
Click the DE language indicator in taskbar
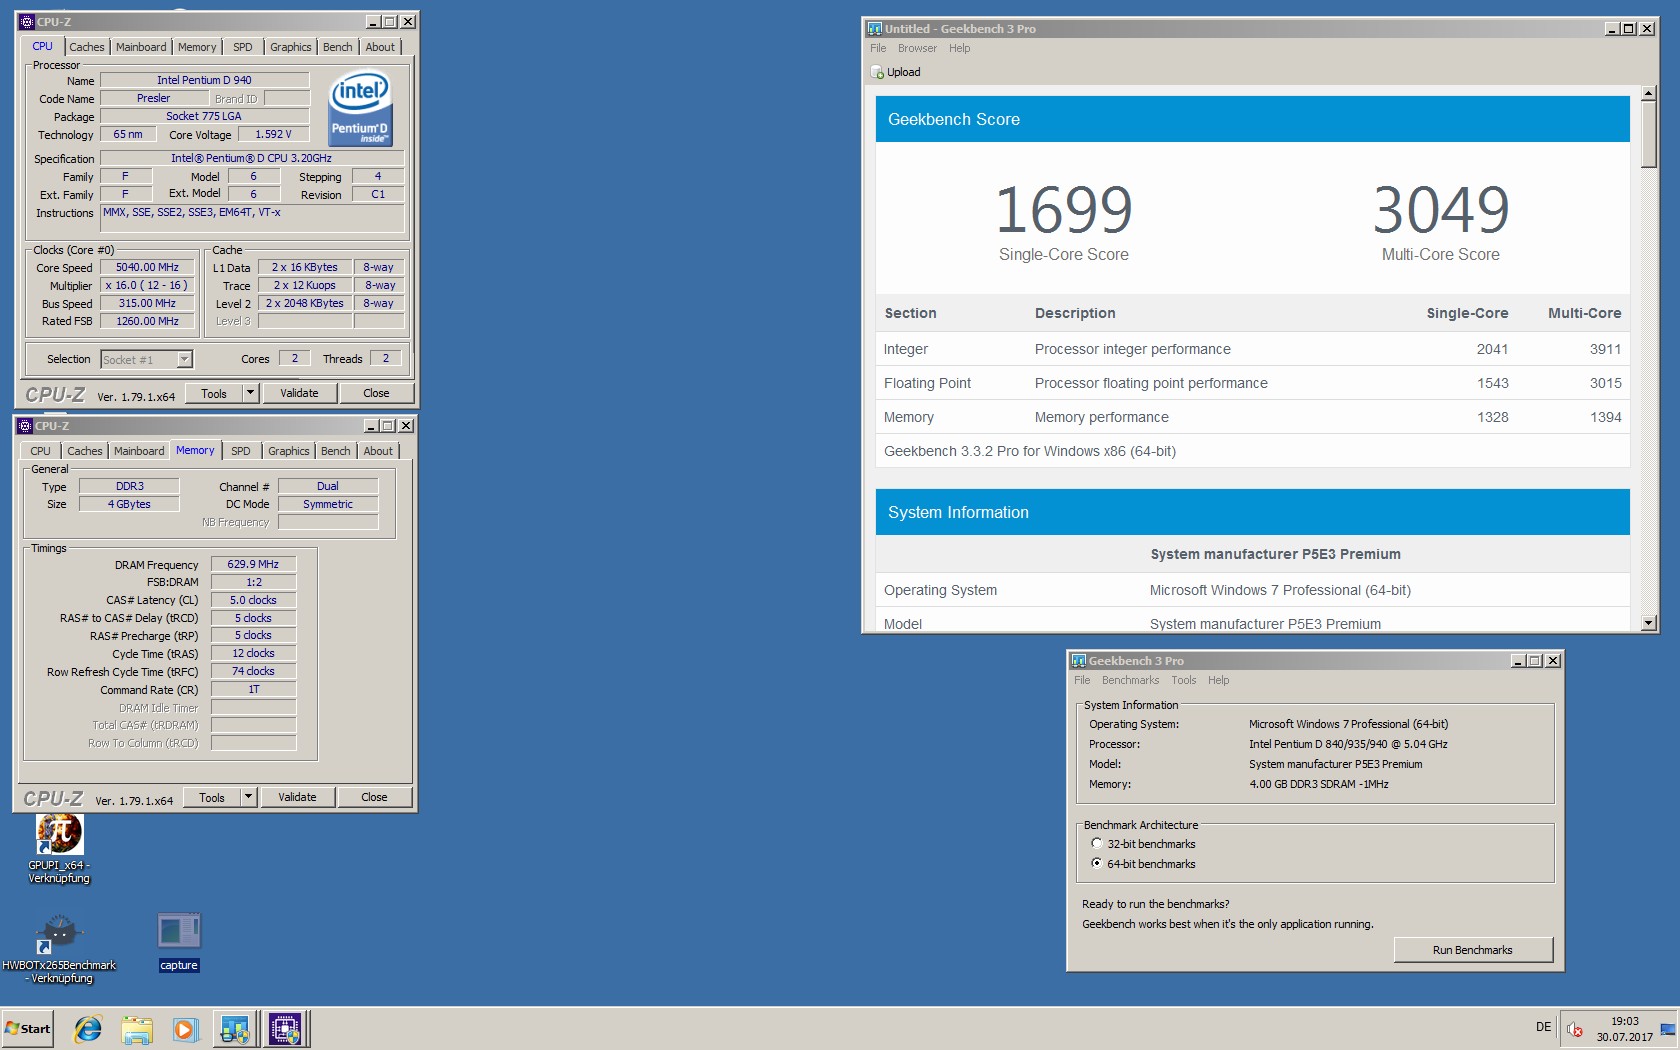pyautogui.click(x=1543, y=1028)
